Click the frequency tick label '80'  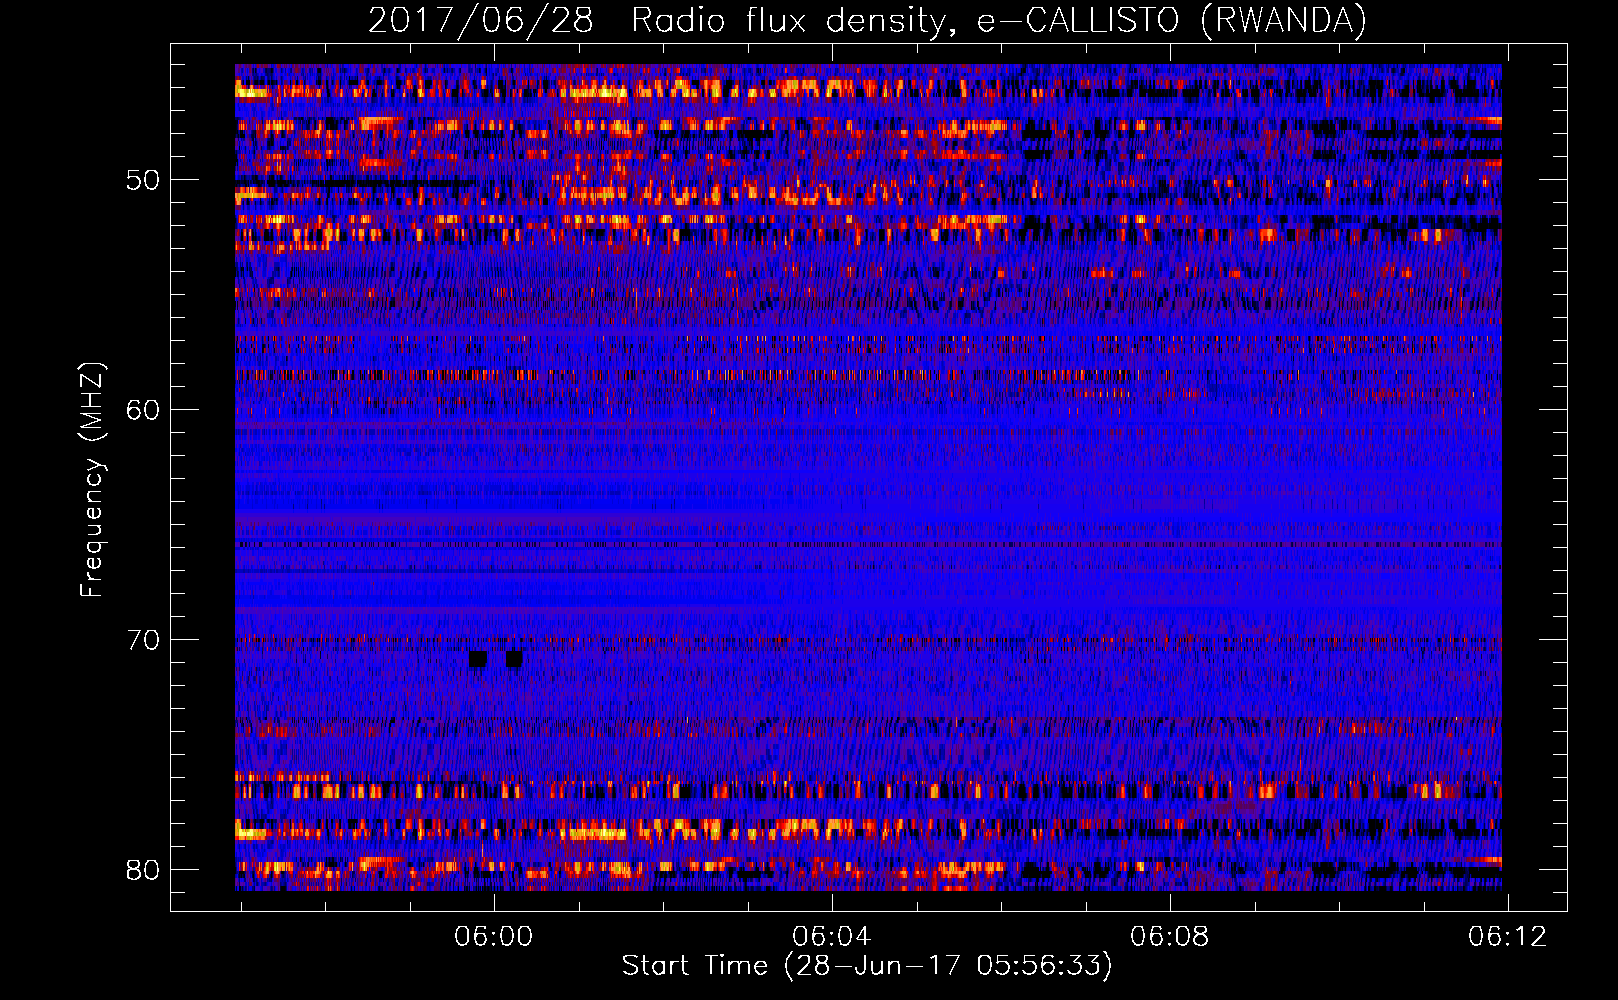pos(143,870)
